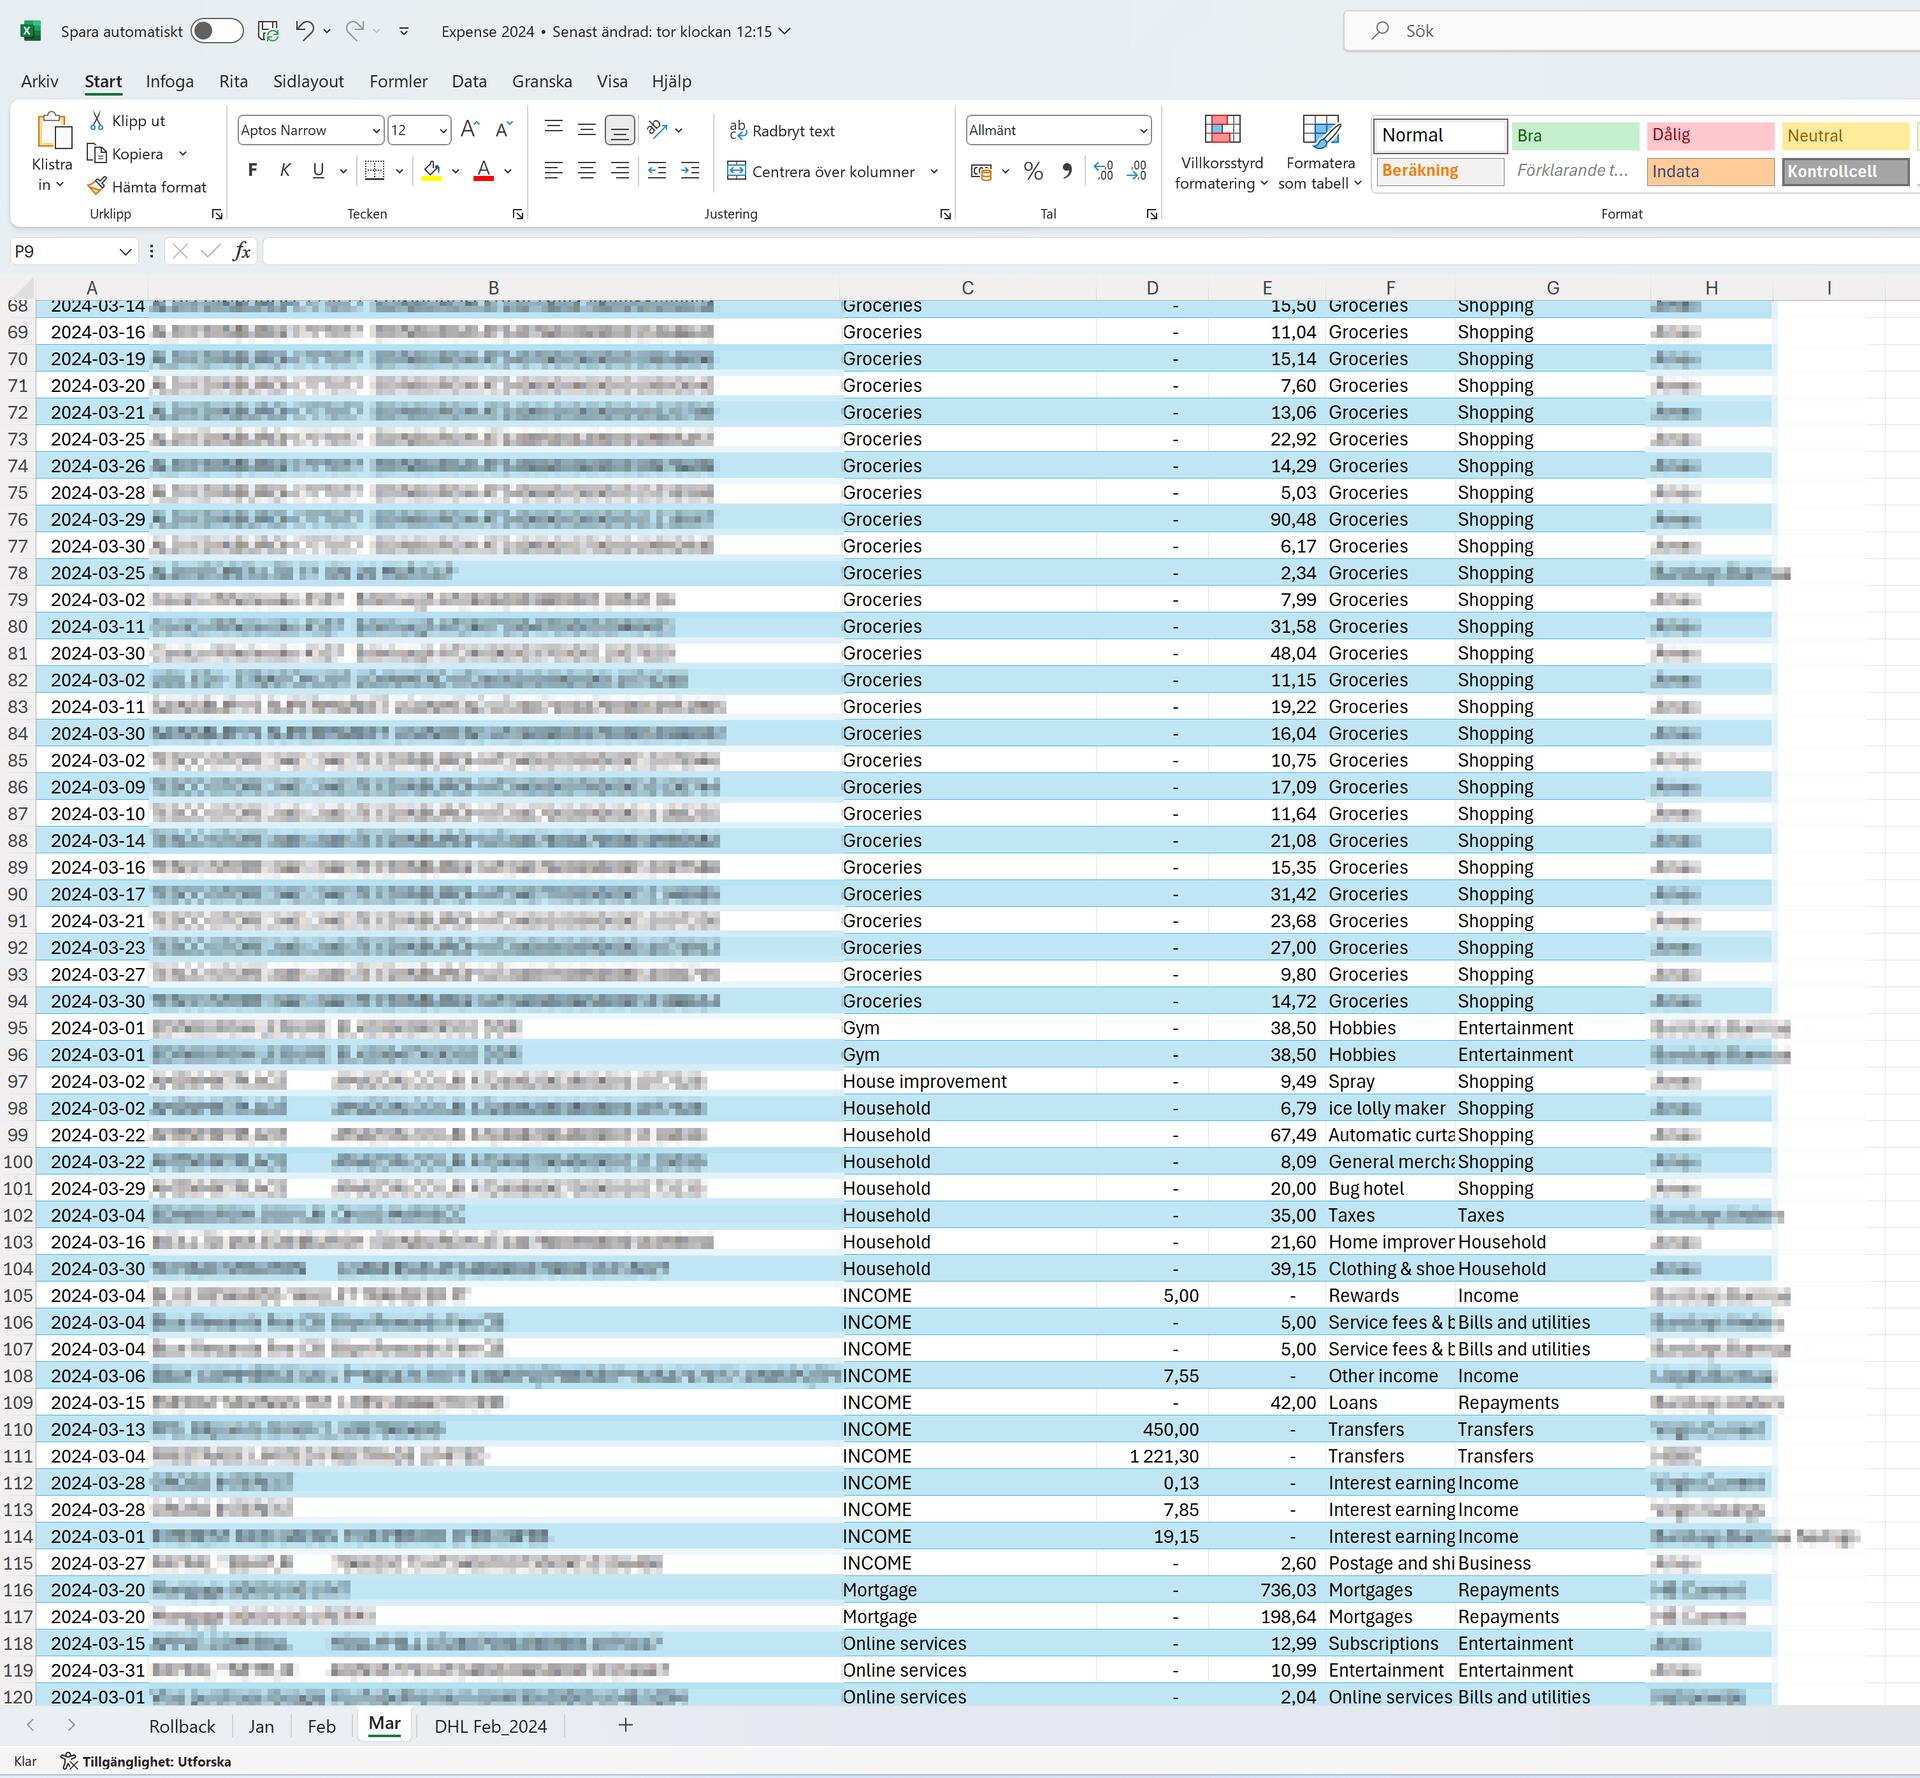The height and width of the screenshot is (1778, 1920).
Task: Click the cell borders icon
Action: (375, 171)
